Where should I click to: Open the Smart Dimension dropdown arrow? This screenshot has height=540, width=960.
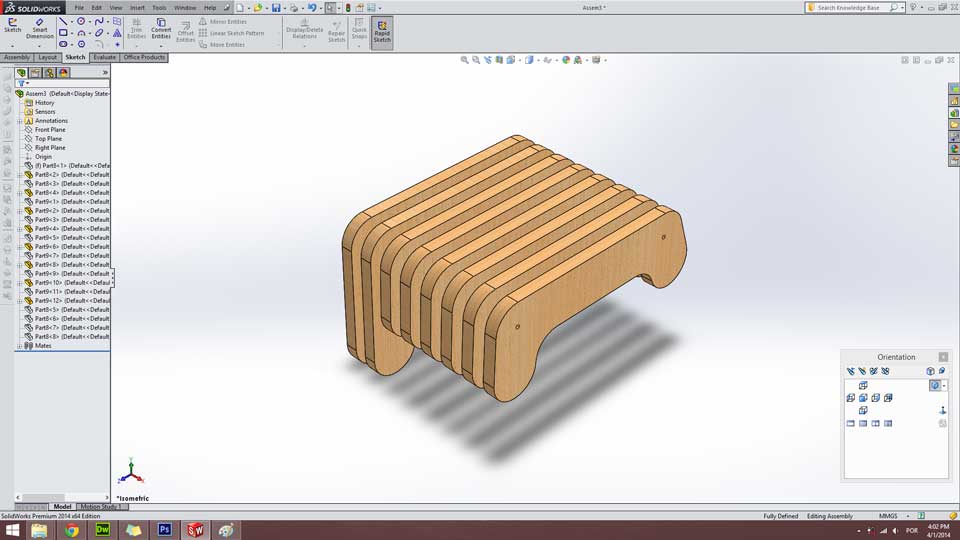click(39, 45)
